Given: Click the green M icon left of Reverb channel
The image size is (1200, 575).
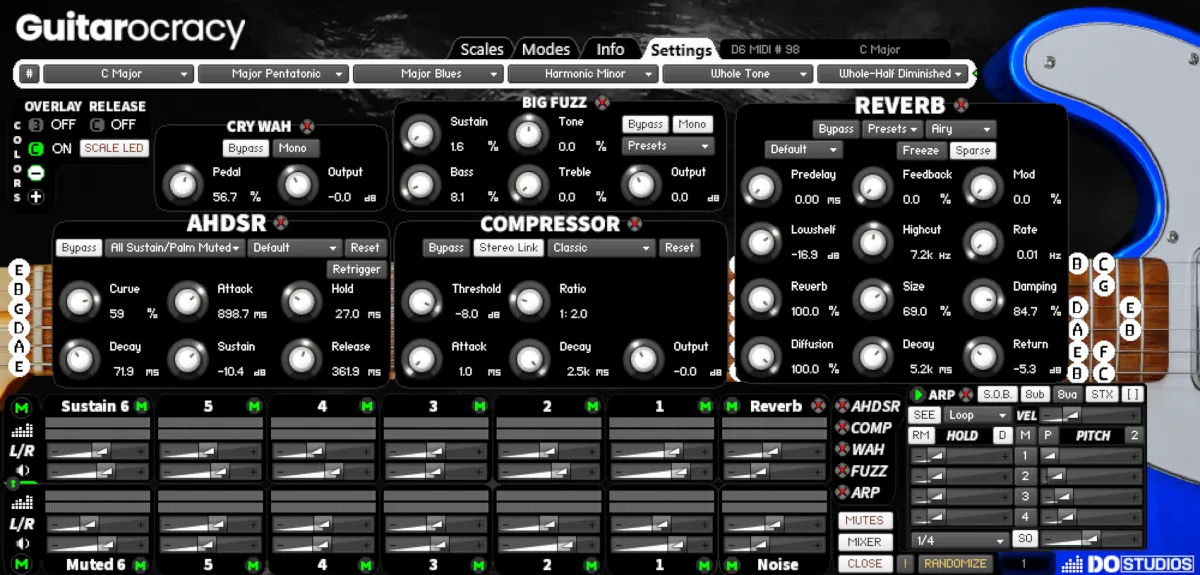Looking at the screenshot, I should (x=732, y=406).
